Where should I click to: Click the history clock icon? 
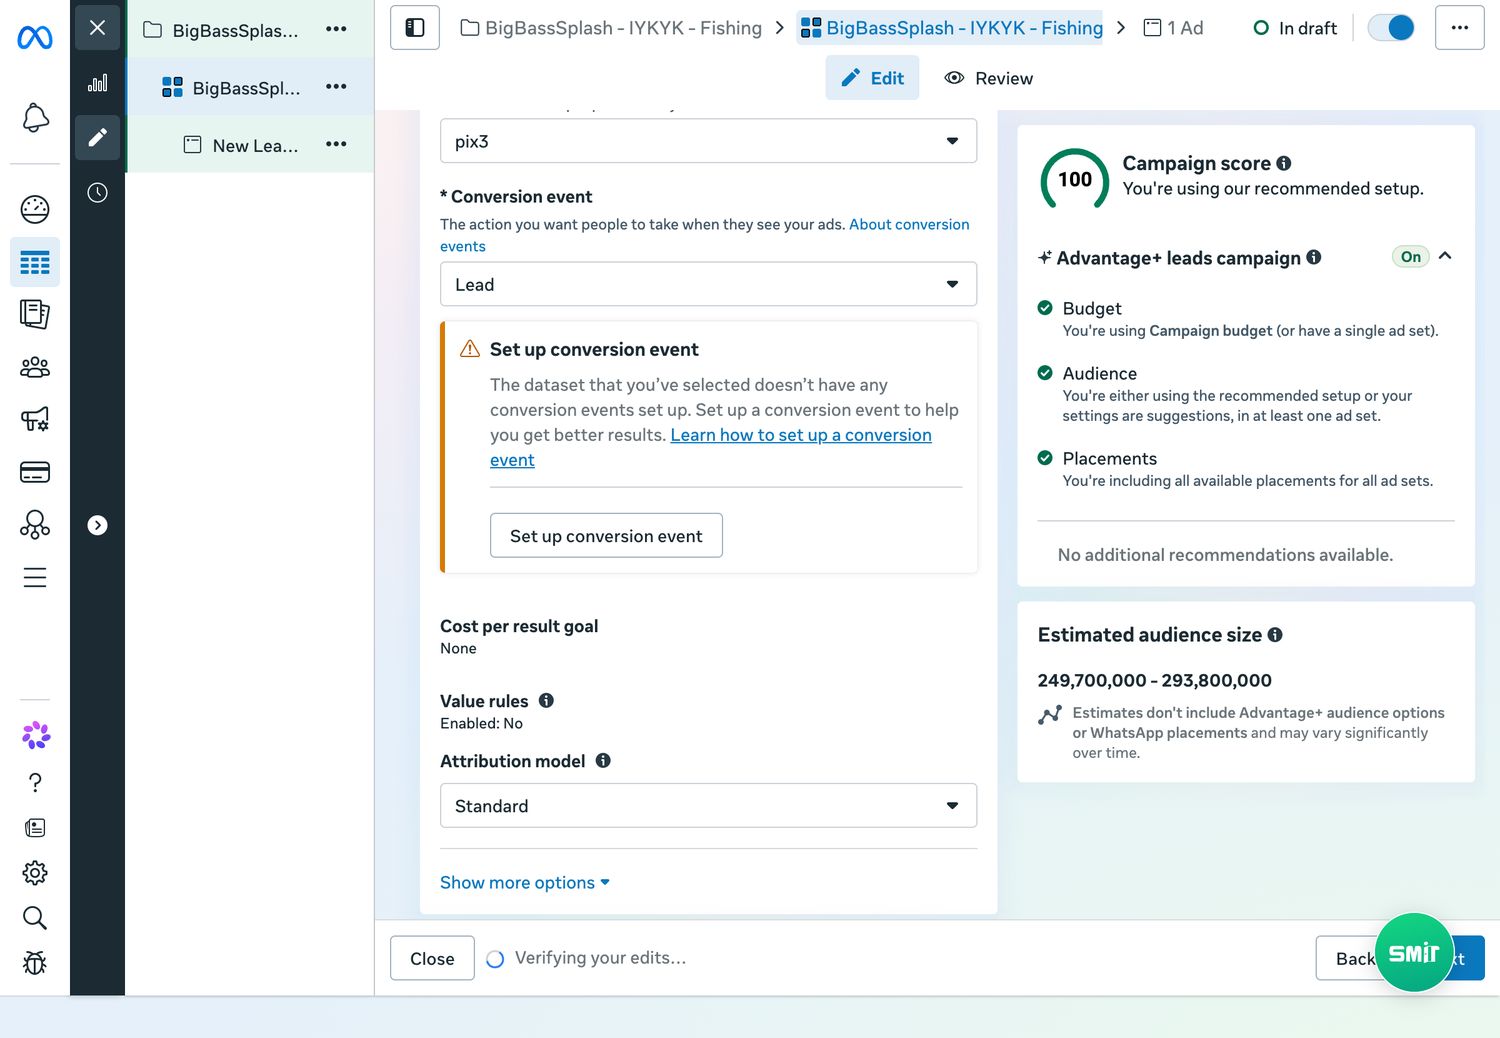tap(97, 192)
